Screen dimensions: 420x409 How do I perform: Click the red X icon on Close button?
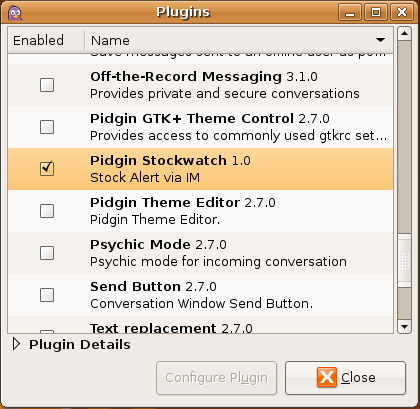[327, 377]
